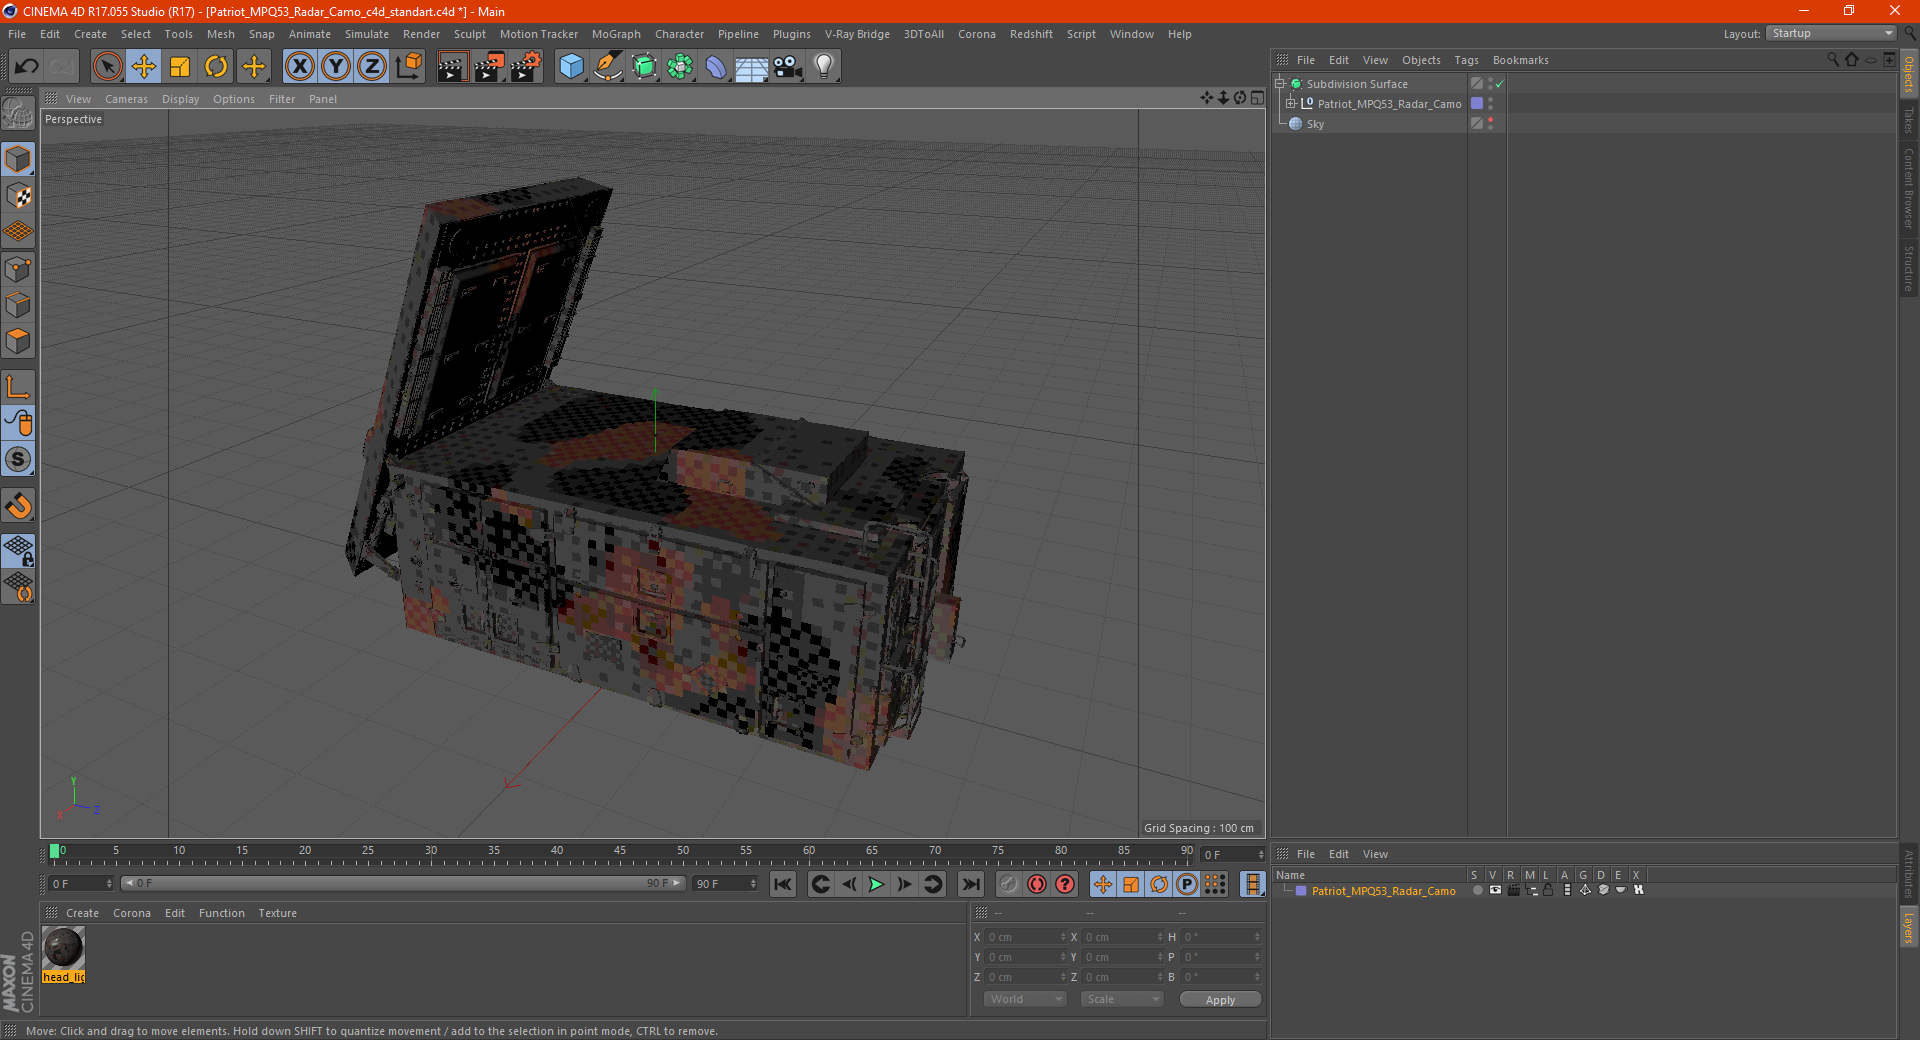Screen dimensions: 1920x1040
Task: Toggle X axis lock
Action: pyautogui.click(x=299, y=67)
